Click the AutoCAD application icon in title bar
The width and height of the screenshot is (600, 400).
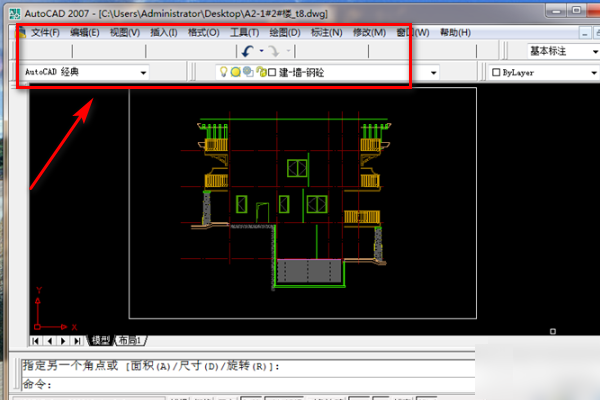click(15, 14)
